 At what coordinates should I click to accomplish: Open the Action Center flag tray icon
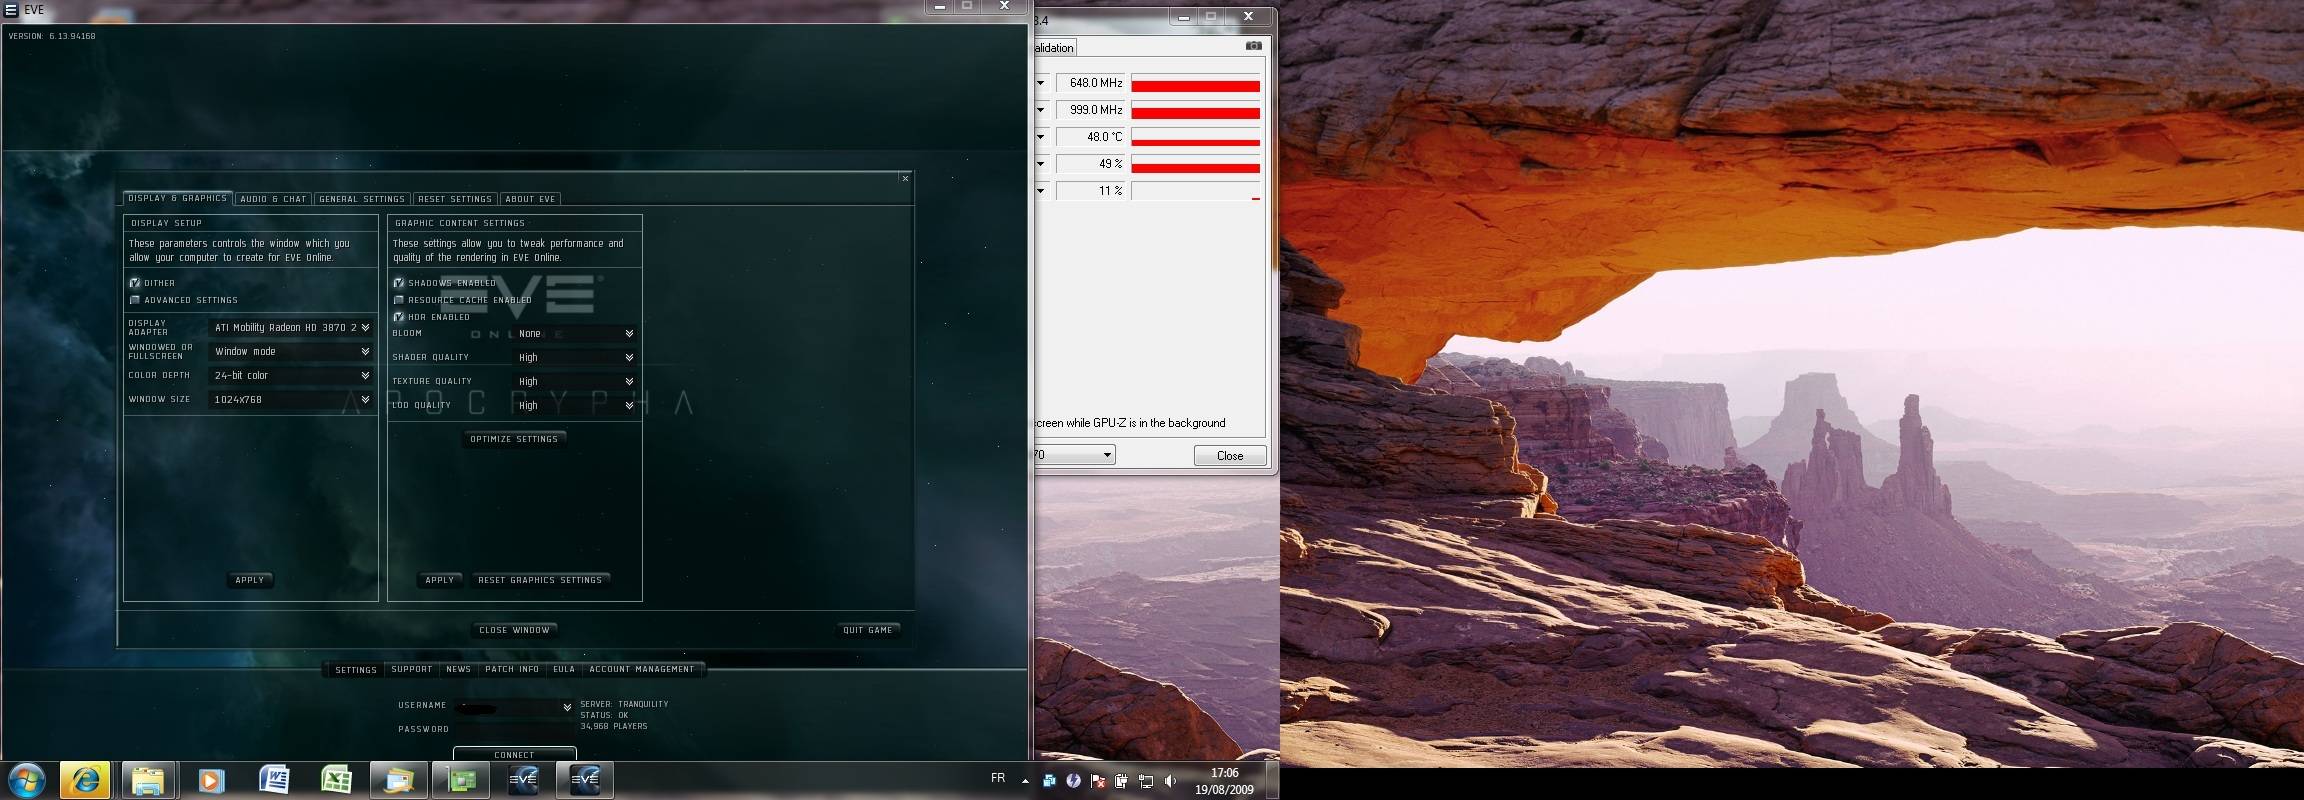1097,781
